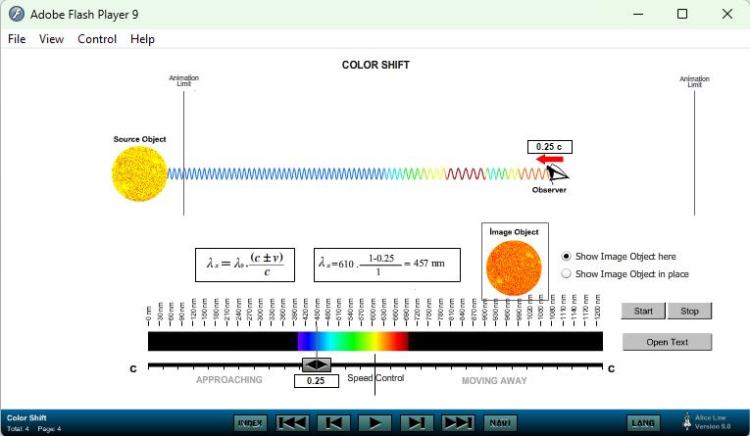Click the Stop animation button
The width and height of the screenshot is (750, 436).
tap(690, 311)
